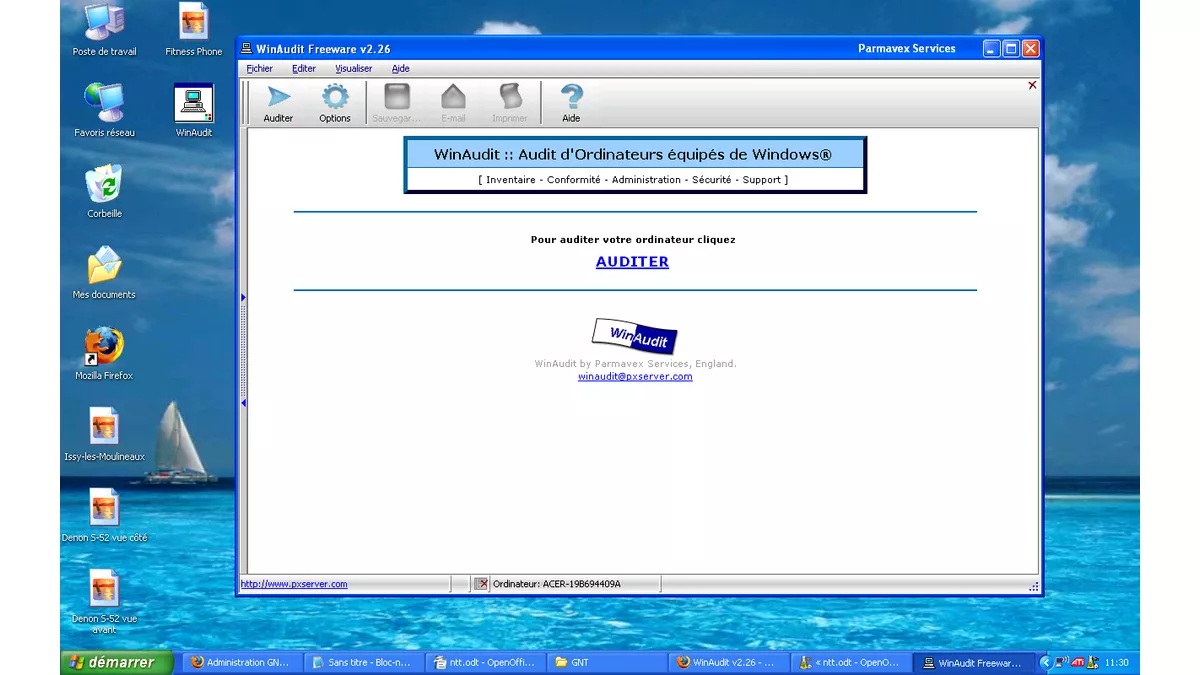This screenshot has height=675, width=1200.
Task: Switch to Sans titre - Bloc-notes taskbar item
Action: click(363, 662)
